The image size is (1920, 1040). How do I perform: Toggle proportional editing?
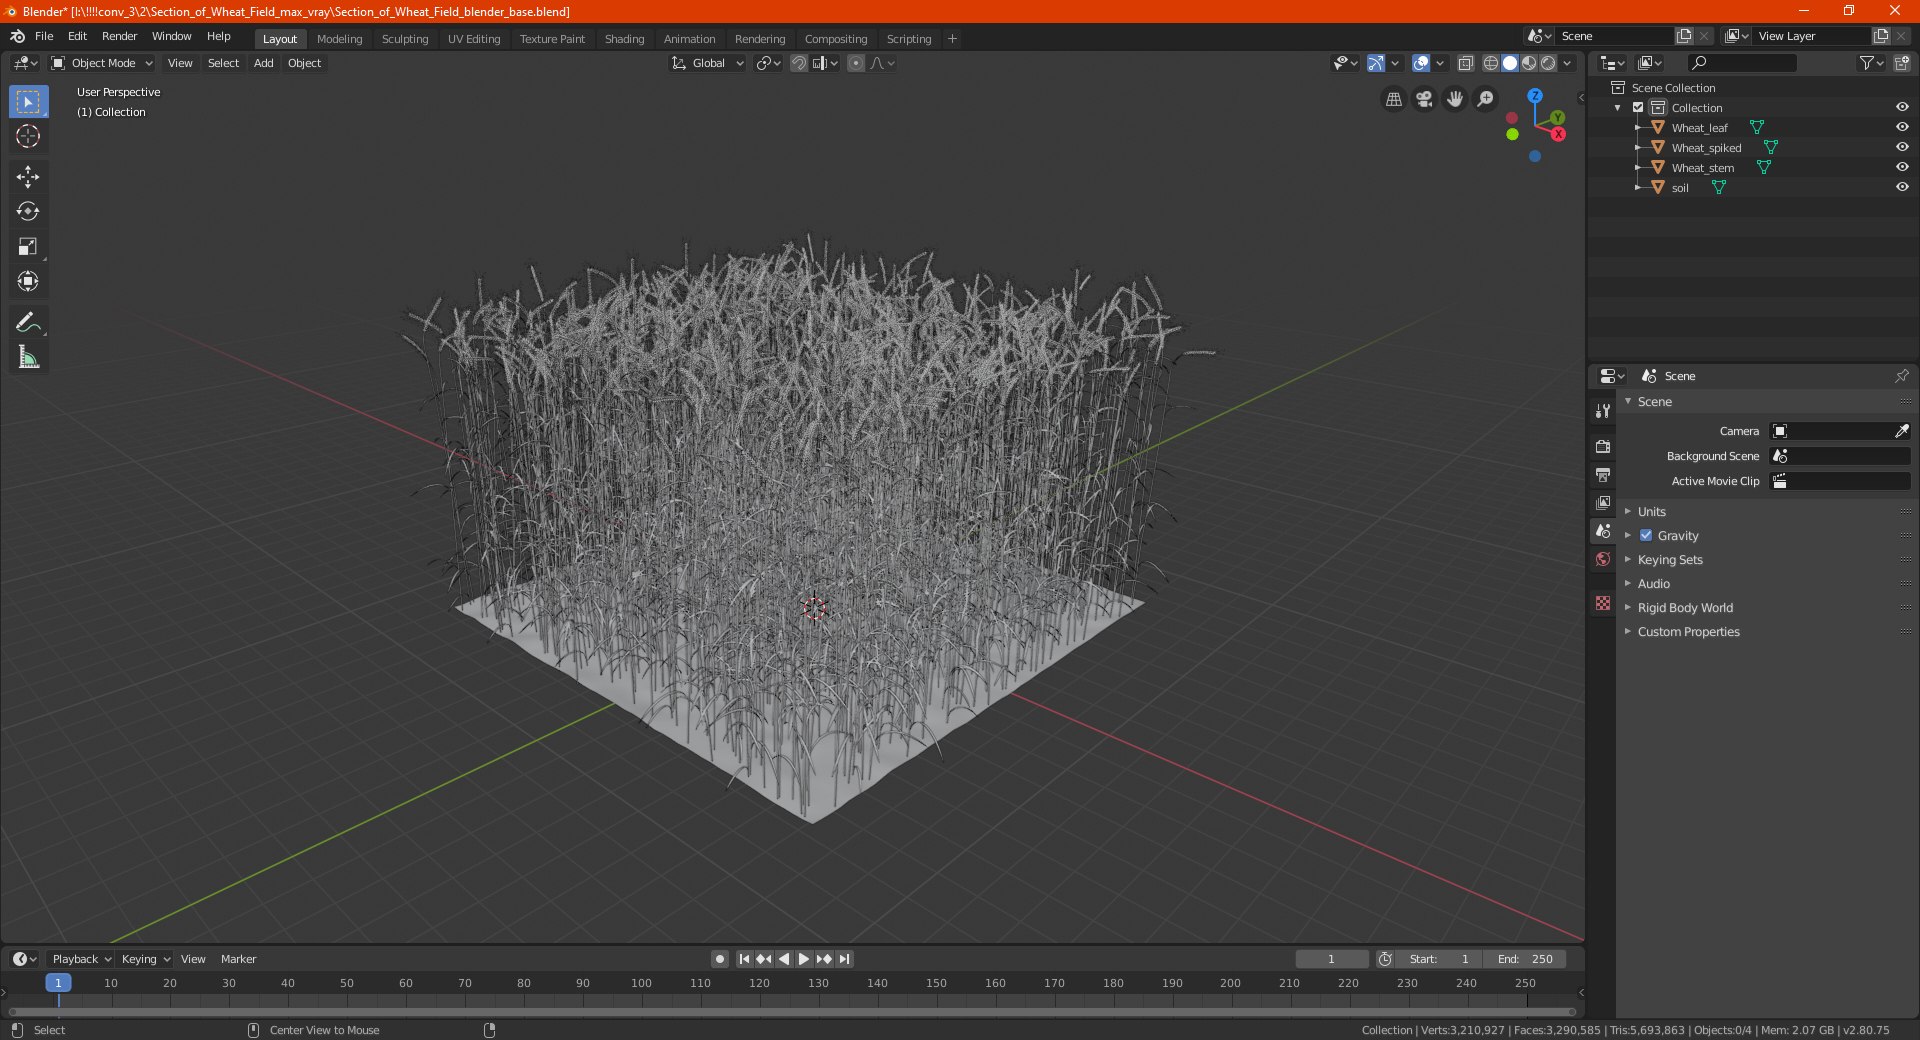coord(856,63)
